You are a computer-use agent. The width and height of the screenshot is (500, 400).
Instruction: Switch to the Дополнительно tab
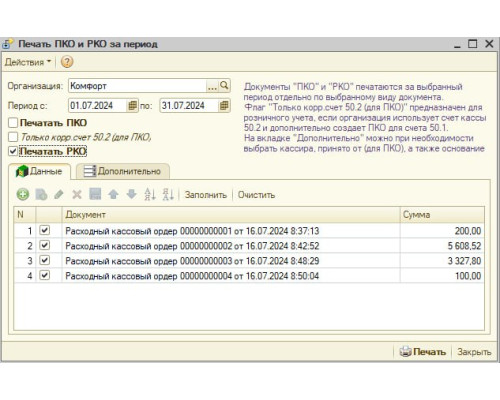click(x=123, y=171)
